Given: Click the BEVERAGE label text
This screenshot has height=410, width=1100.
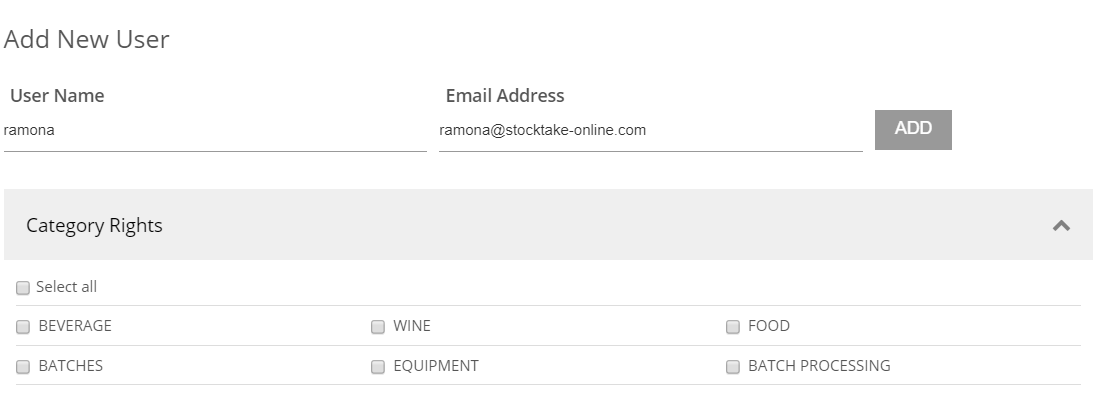Looking at the screenshot, I should tap(75, 326).
